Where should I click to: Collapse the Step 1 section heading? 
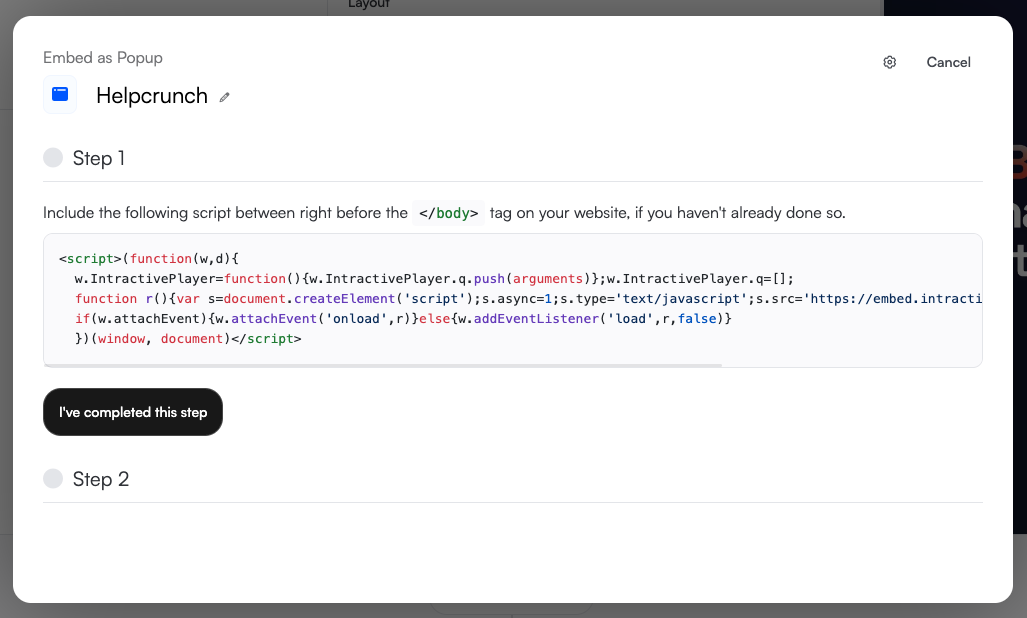(99, 158)
